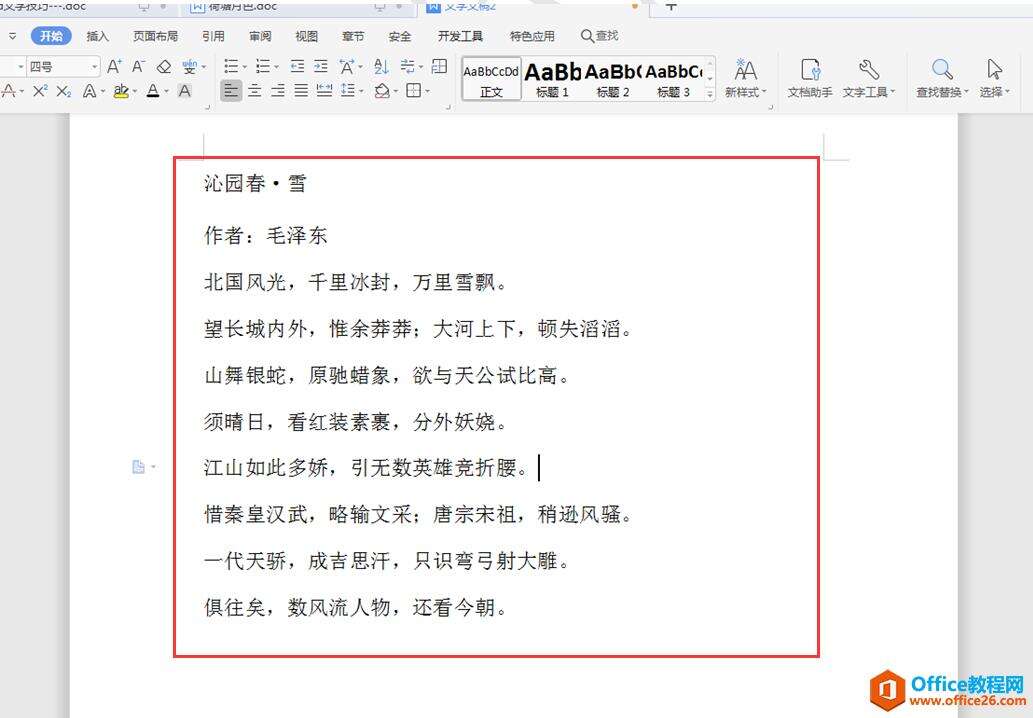Apply bullet list formatting
Screen dimensions: 1033x718
(x=231, y=67)
